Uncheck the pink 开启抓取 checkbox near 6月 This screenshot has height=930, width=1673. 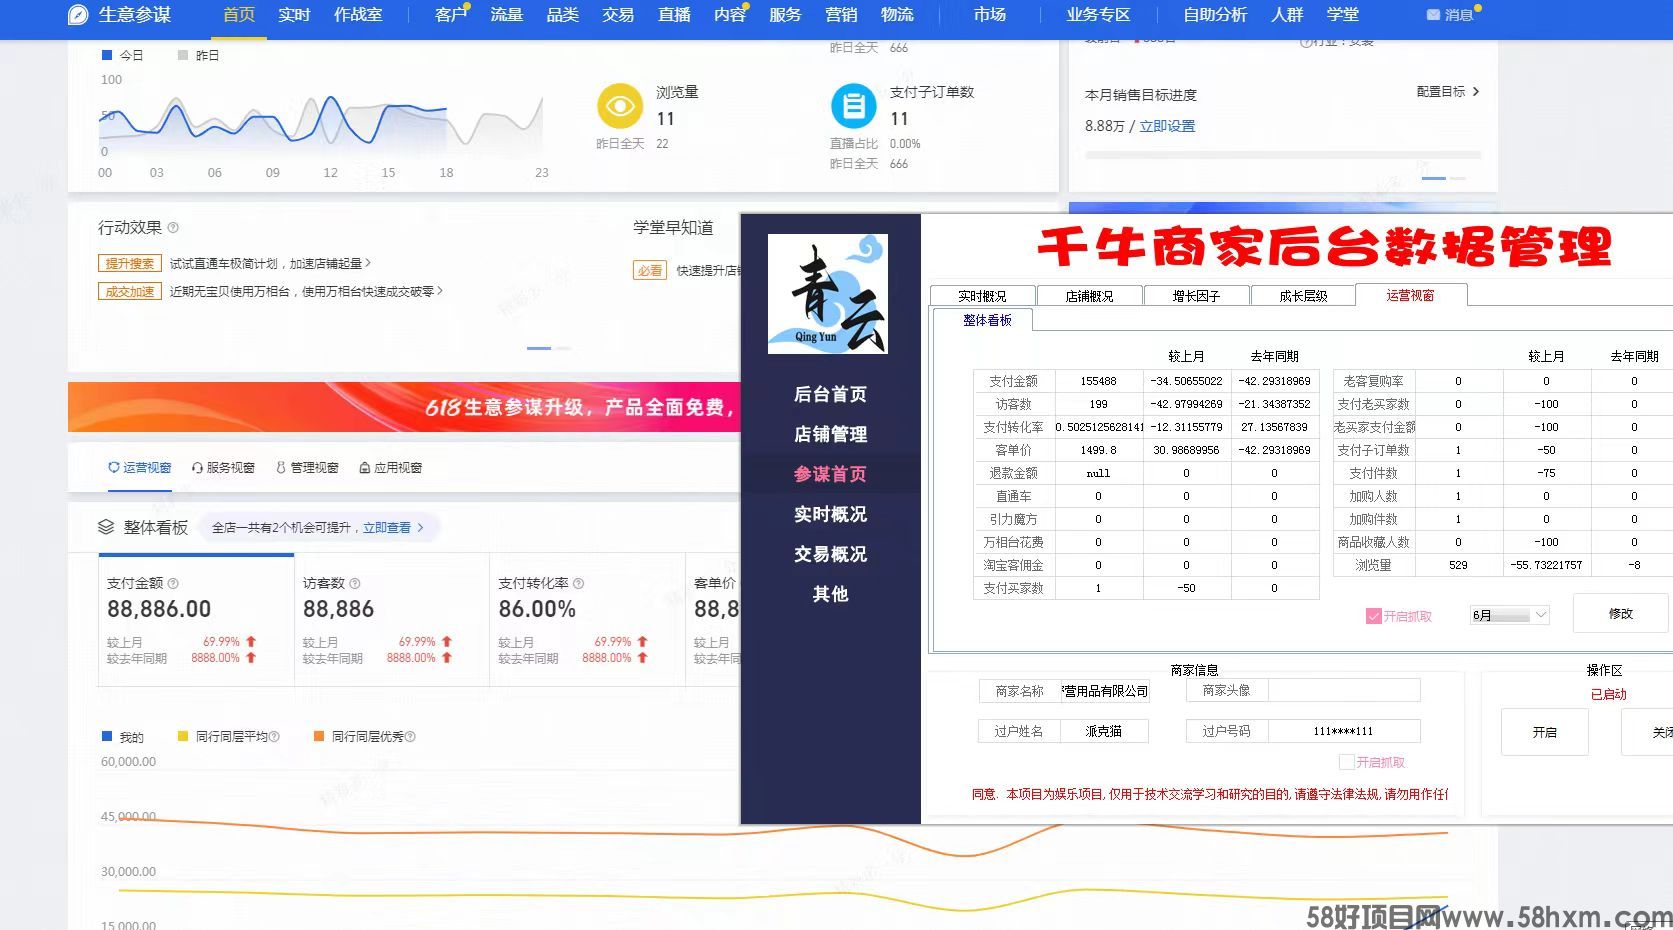point(1374,616)
